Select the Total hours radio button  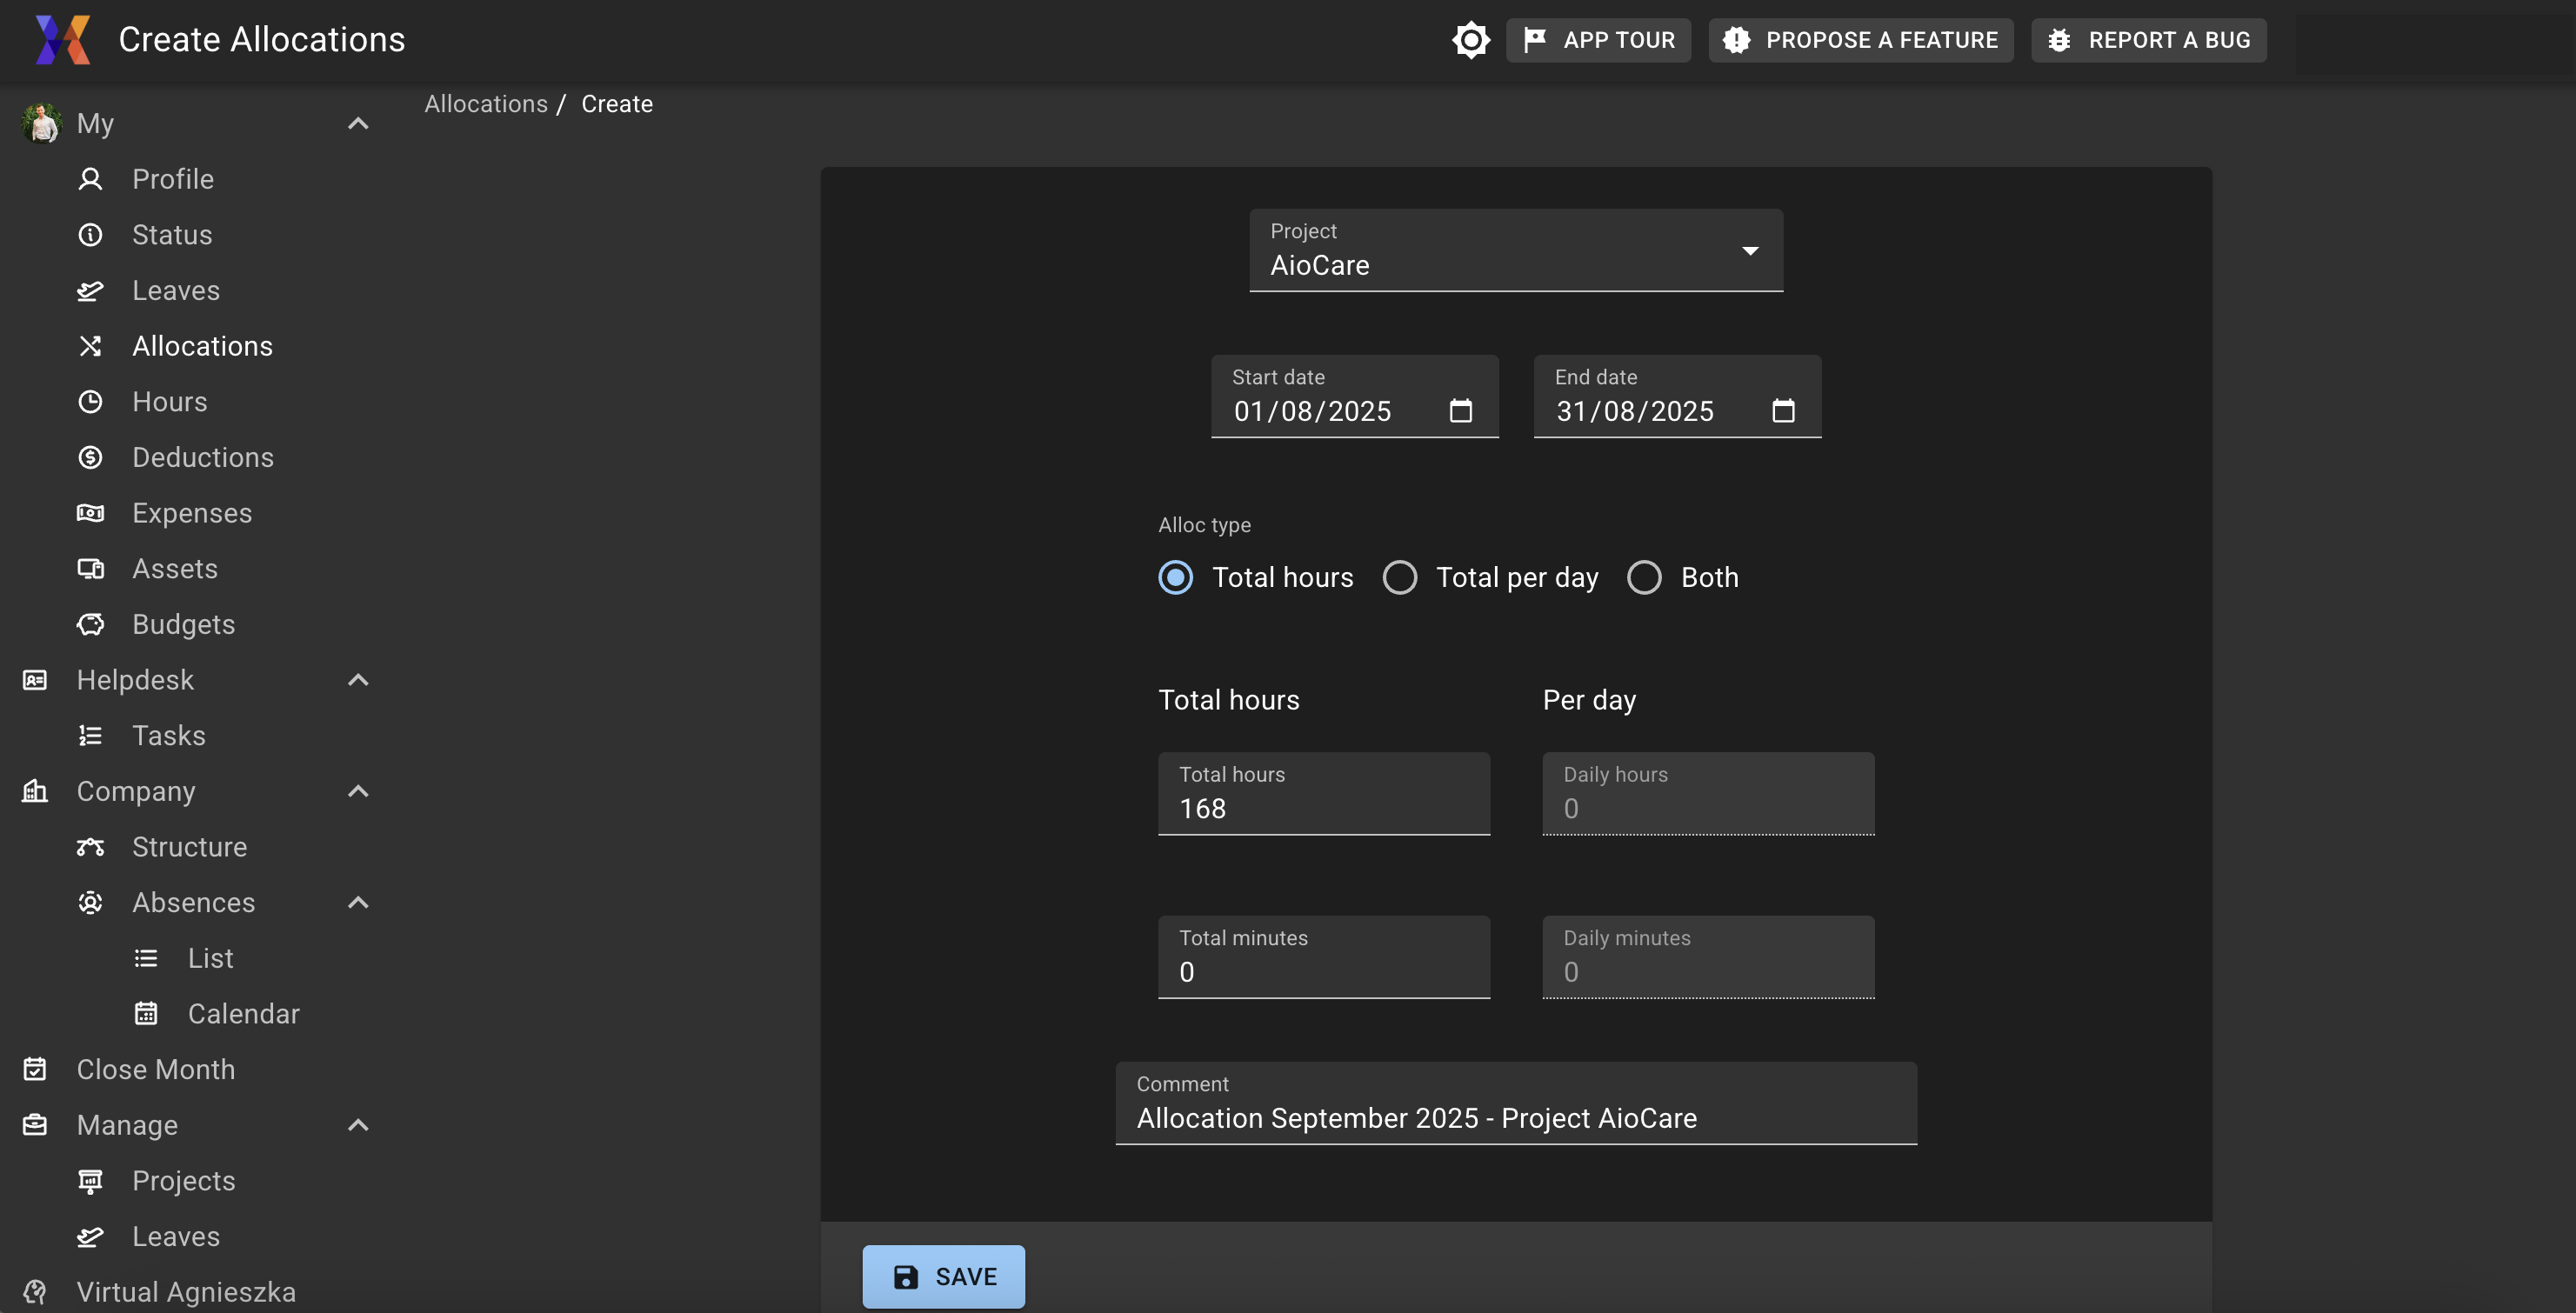click(1175, 578)
